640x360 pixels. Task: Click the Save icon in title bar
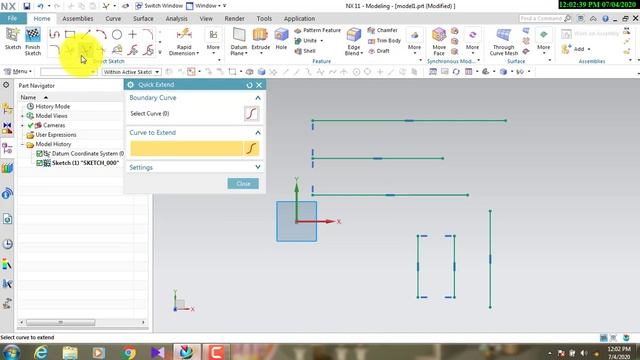pos(27,6)
